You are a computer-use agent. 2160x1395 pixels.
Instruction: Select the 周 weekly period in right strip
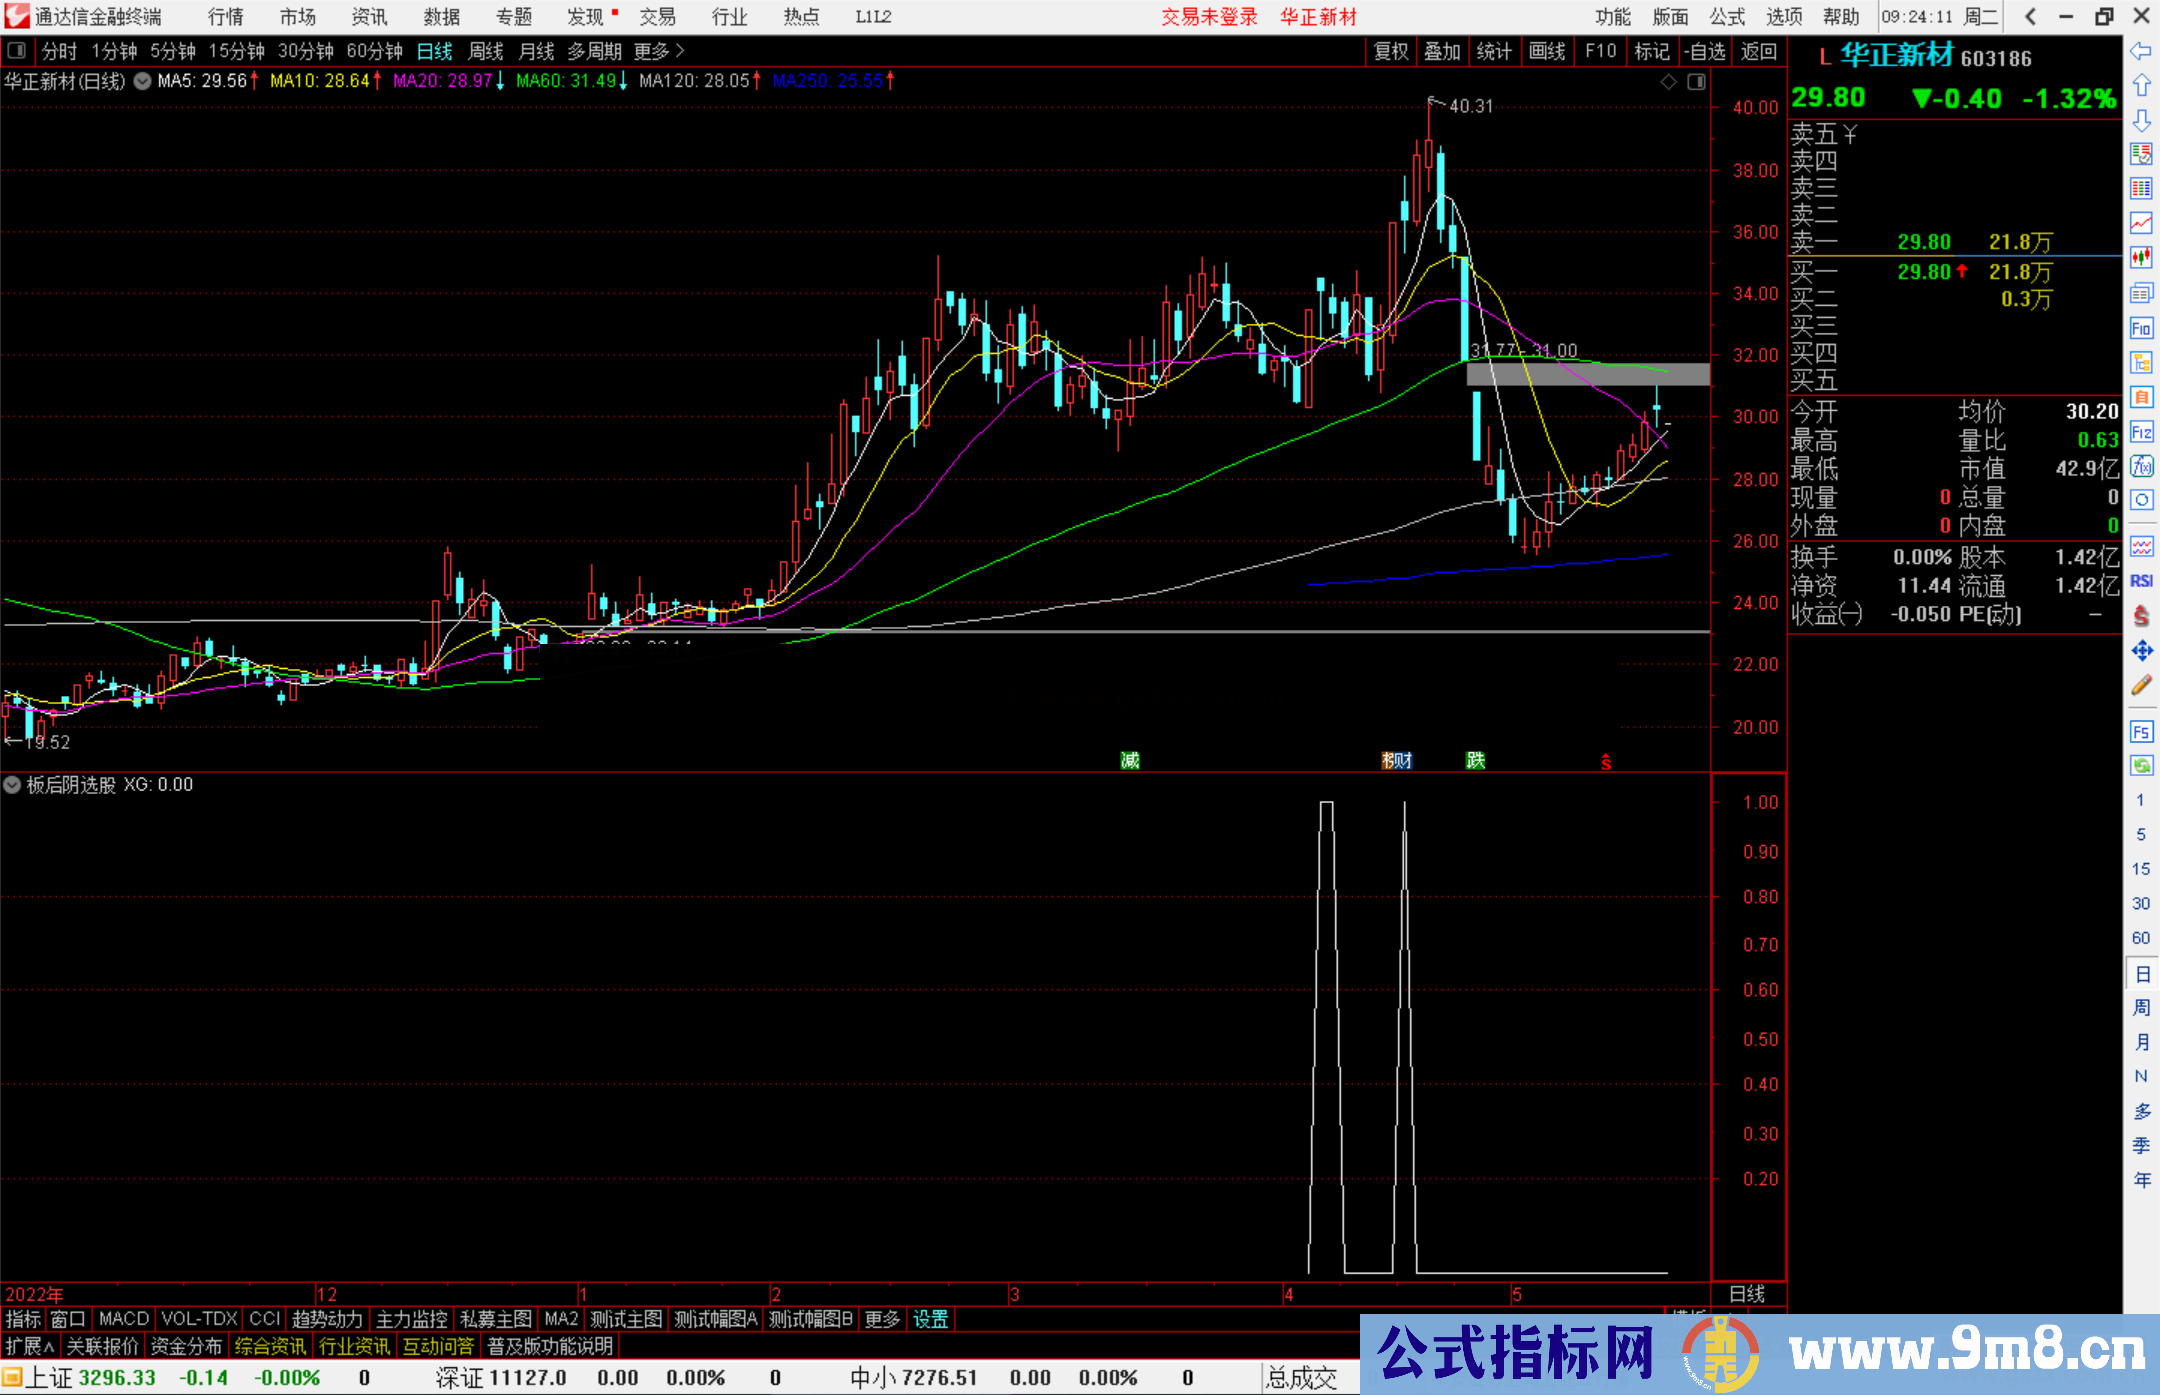click(x=2141, y=1007)
